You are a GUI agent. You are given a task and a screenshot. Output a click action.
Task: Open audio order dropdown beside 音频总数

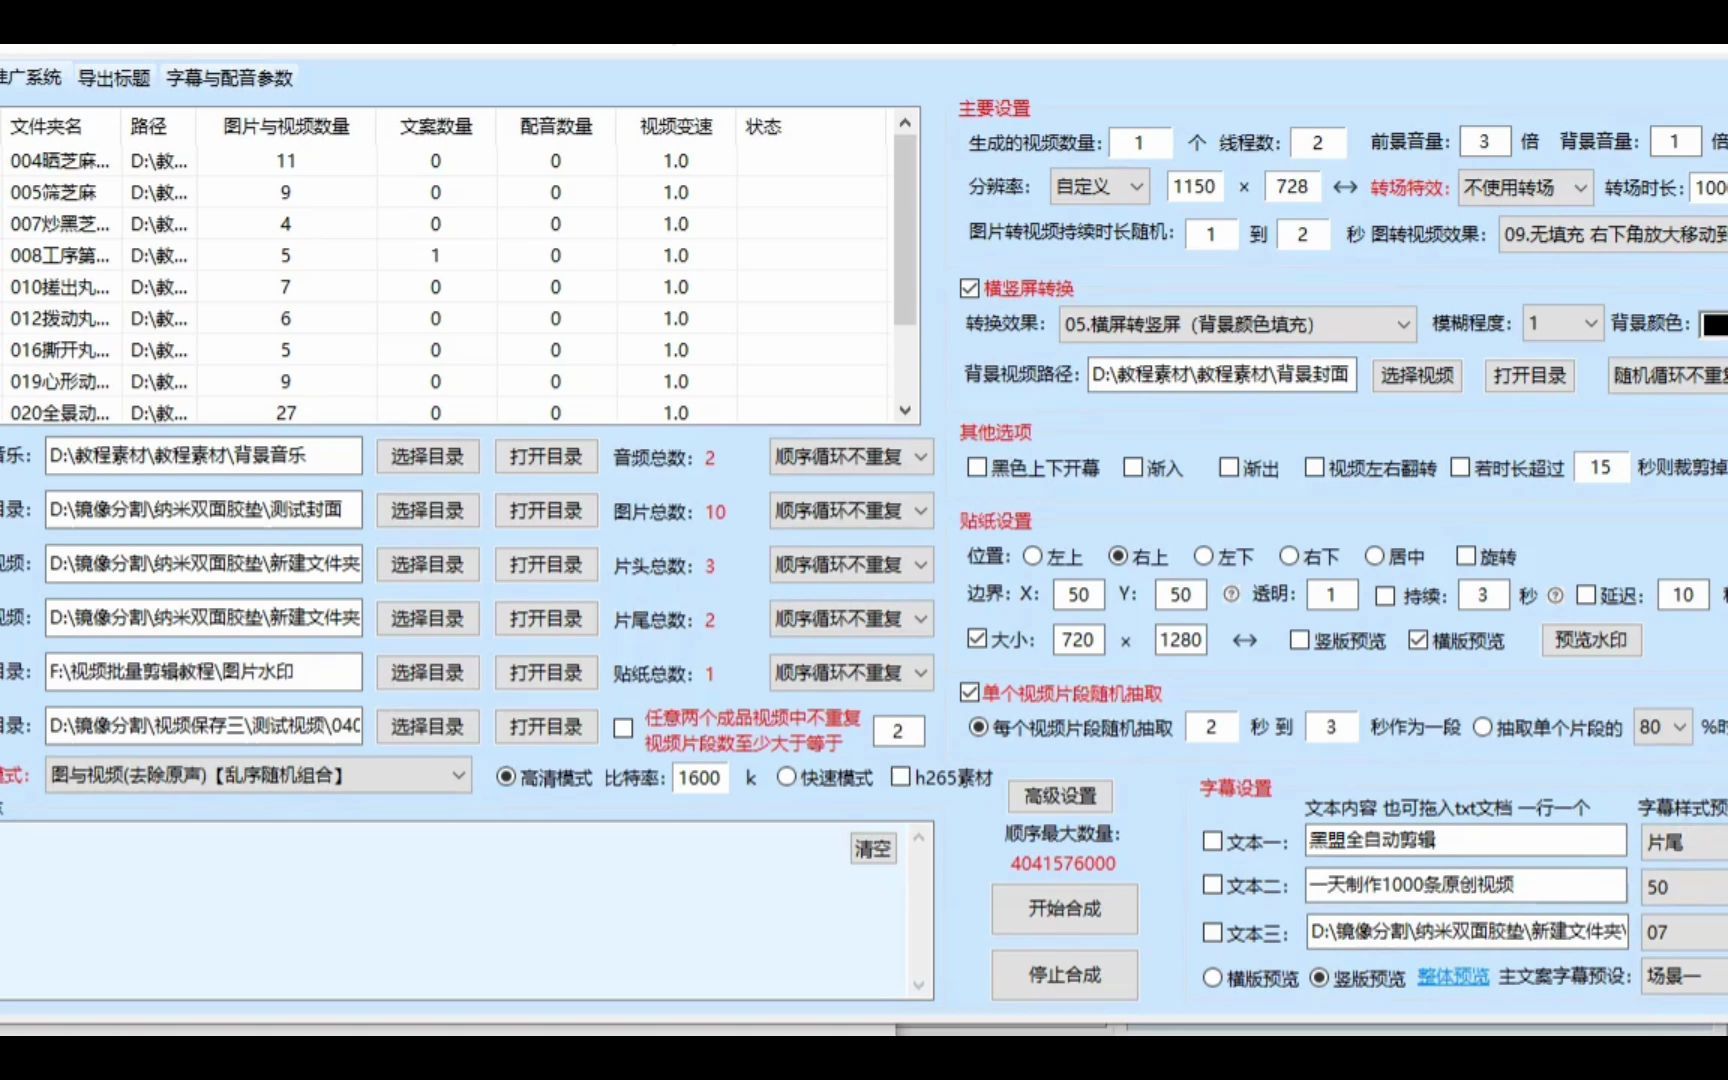click(x=851, y=457)
